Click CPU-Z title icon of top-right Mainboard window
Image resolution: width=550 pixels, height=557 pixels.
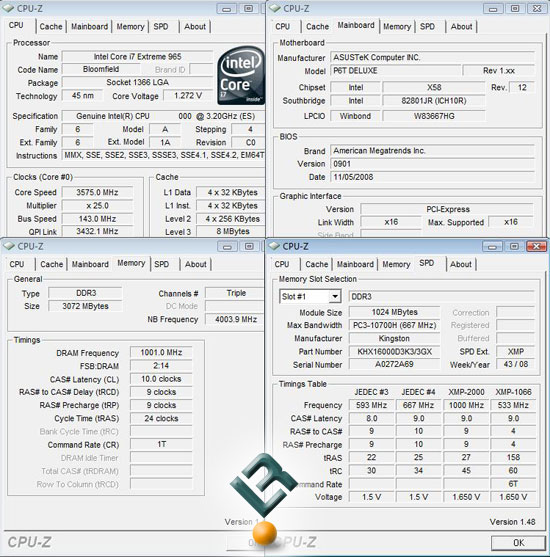(x=275, y=8)
